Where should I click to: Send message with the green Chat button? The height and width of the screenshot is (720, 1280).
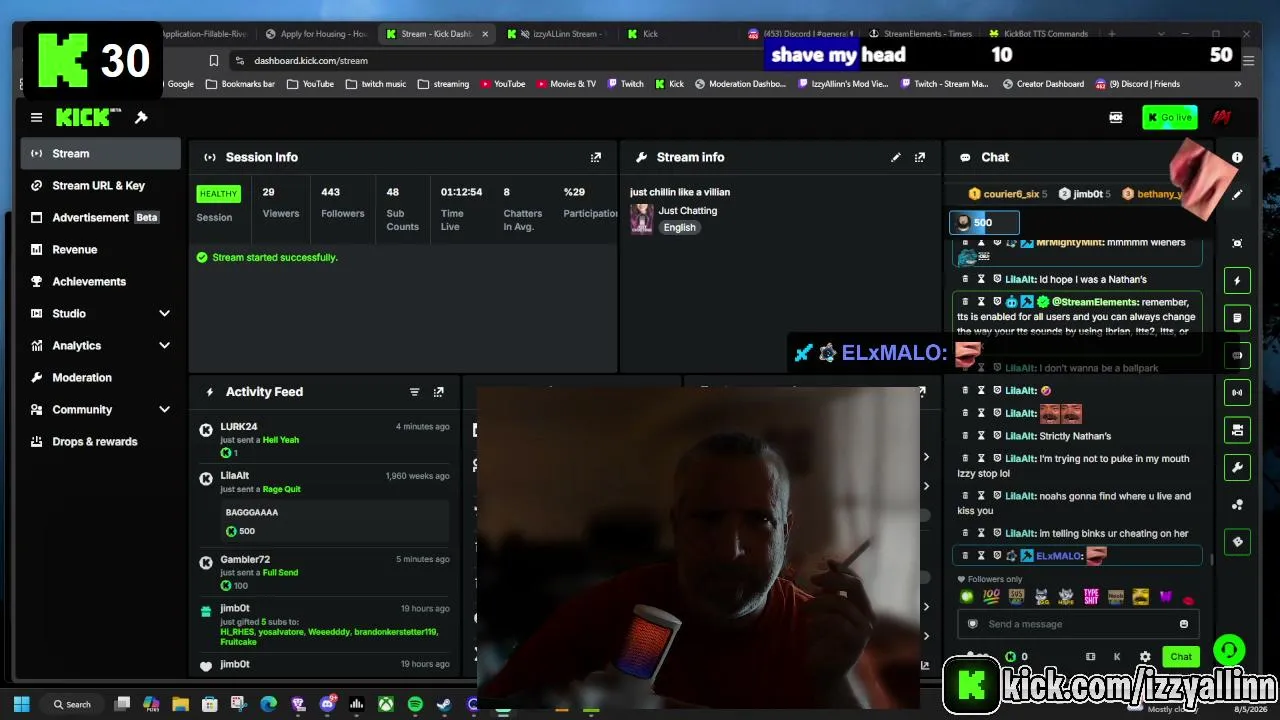click(x=1181, y=657)
